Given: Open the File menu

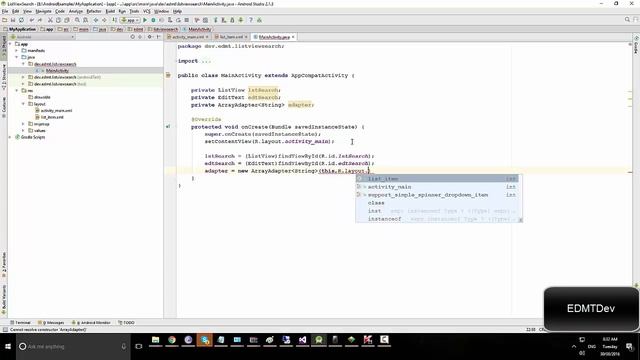Looking at the screenshot, I should [5, 11].
